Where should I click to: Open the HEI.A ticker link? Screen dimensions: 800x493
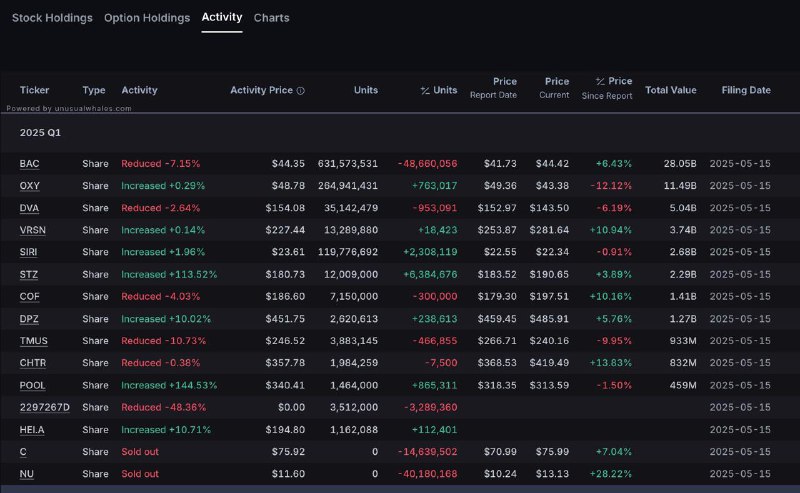32,430
